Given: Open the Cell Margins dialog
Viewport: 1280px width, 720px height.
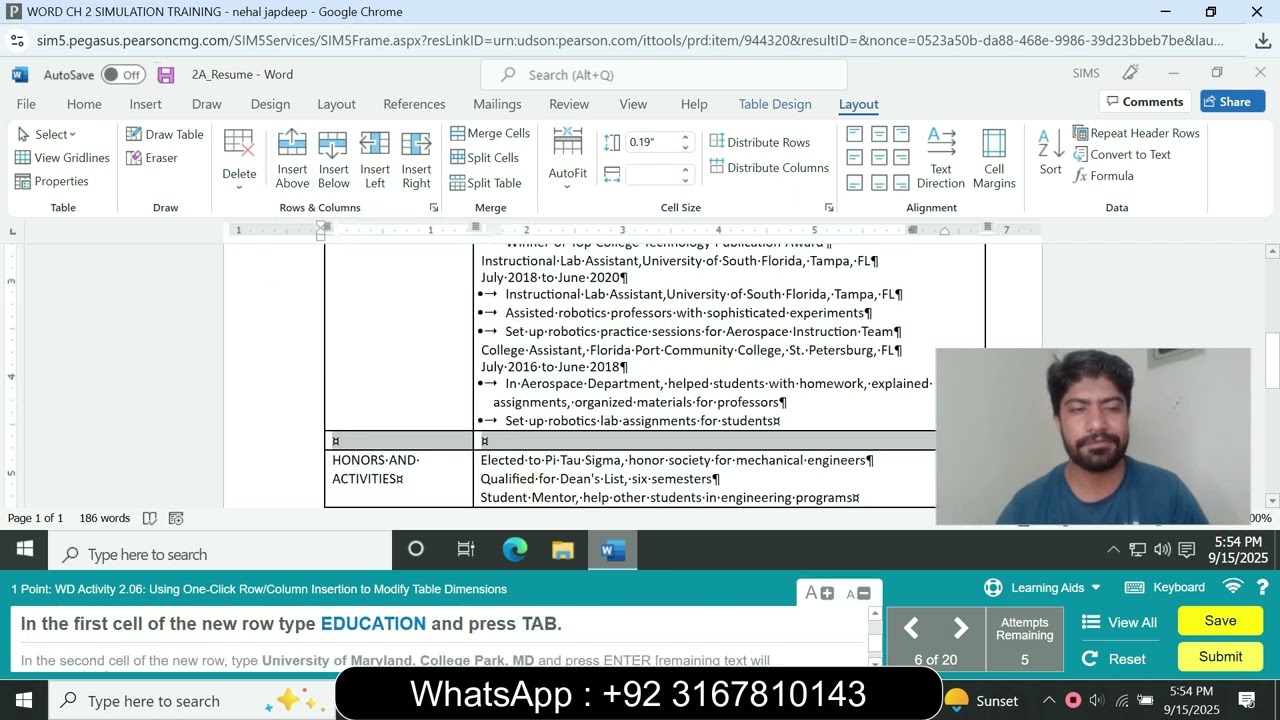Looking at the screenshot, I should tap(993, 159).
